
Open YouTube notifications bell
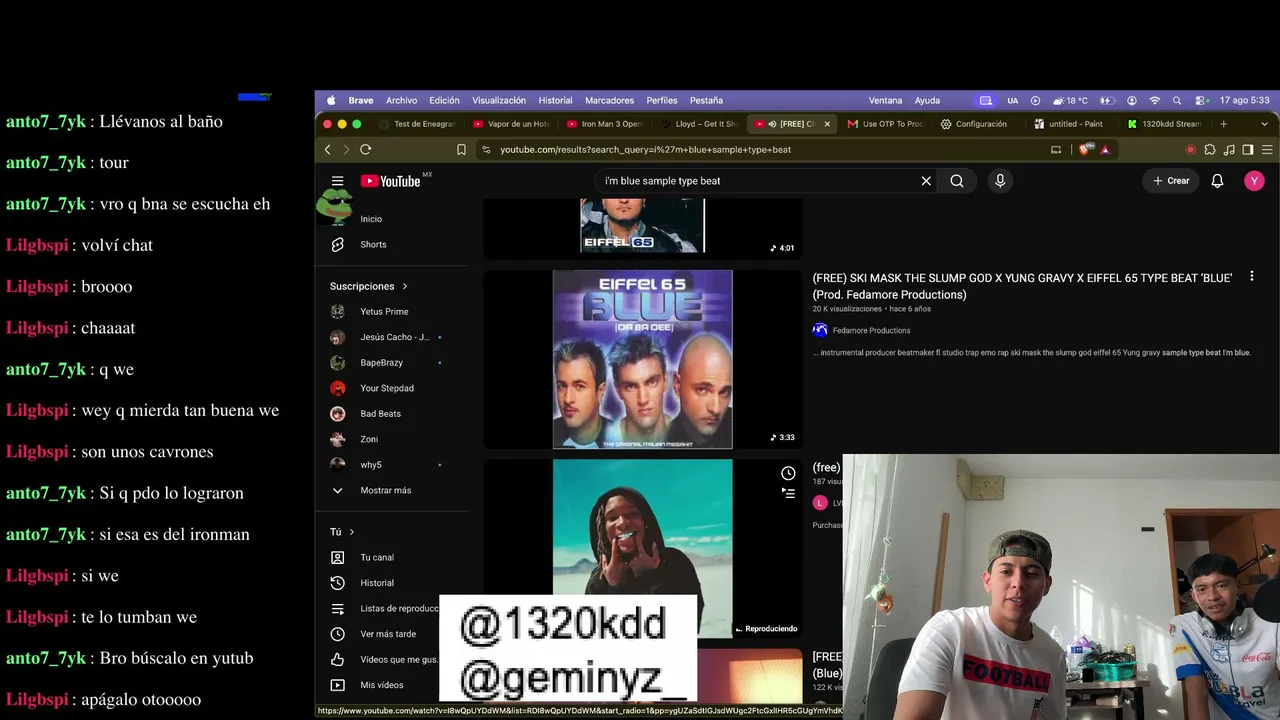pos(1217,181)
